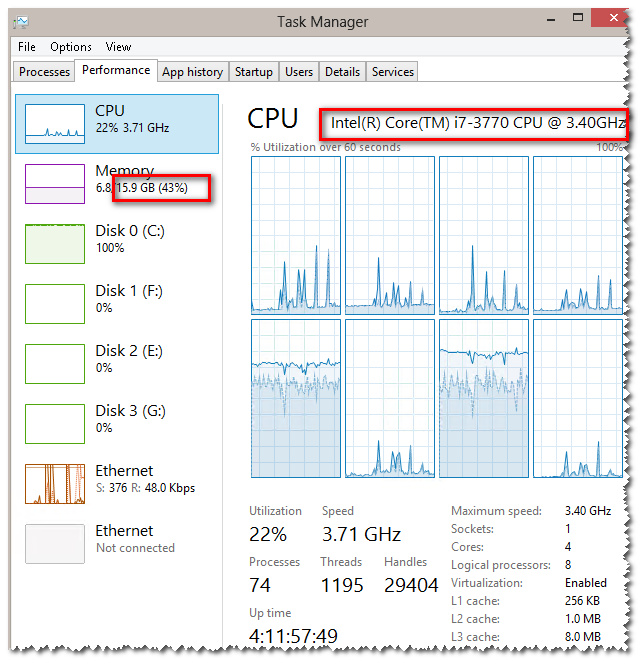This screenshot has width=644, height=665.
Task: Click the Maximum speed 3.40 GHz value
Action: tap(588, 511)
